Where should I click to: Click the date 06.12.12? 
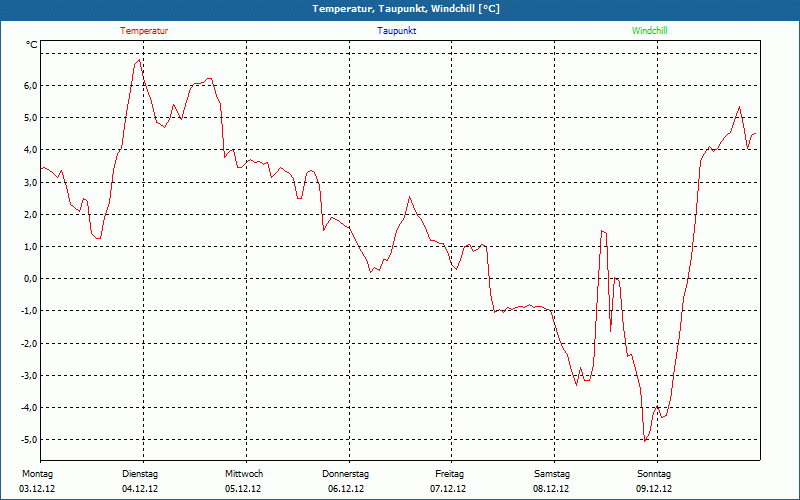tap(346, 489)
